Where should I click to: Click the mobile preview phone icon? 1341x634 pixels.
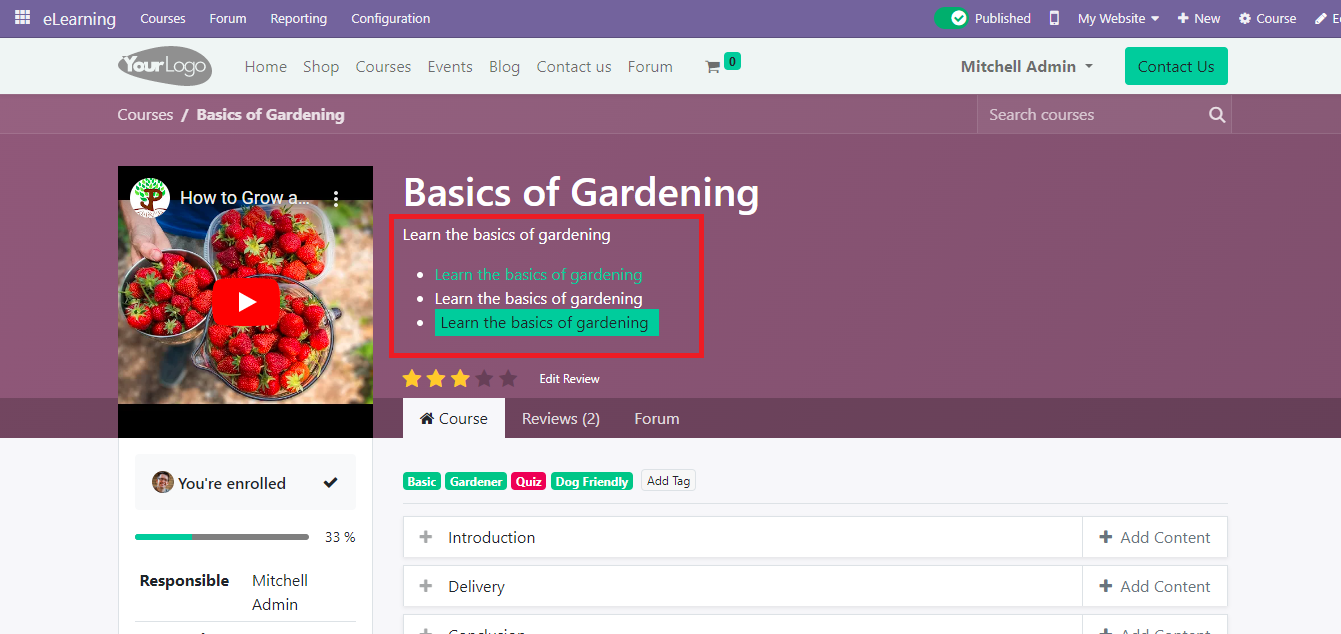coord(1054,18)
